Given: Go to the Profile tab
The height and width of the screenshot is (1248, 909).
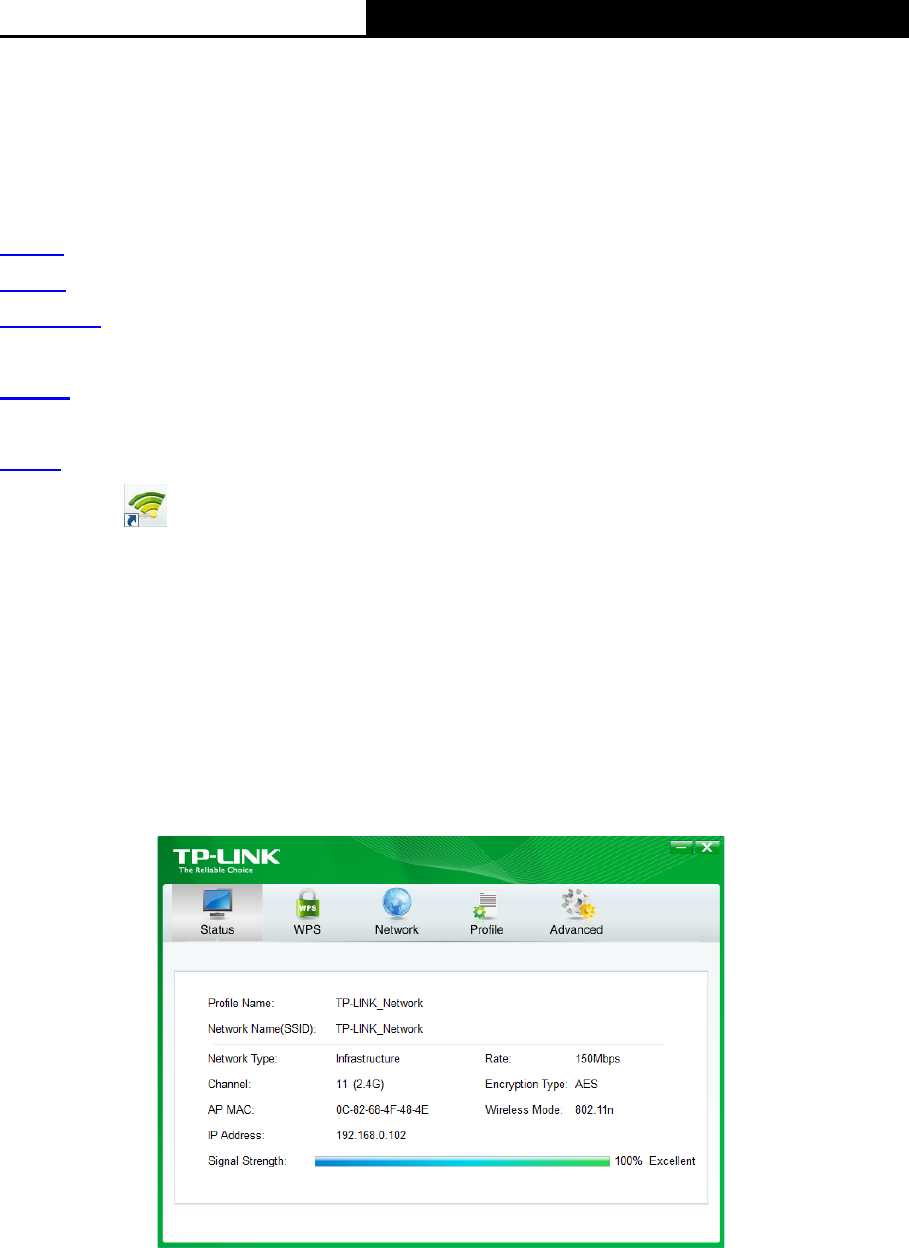Looking at the screenshot, I should click(487, 912).
